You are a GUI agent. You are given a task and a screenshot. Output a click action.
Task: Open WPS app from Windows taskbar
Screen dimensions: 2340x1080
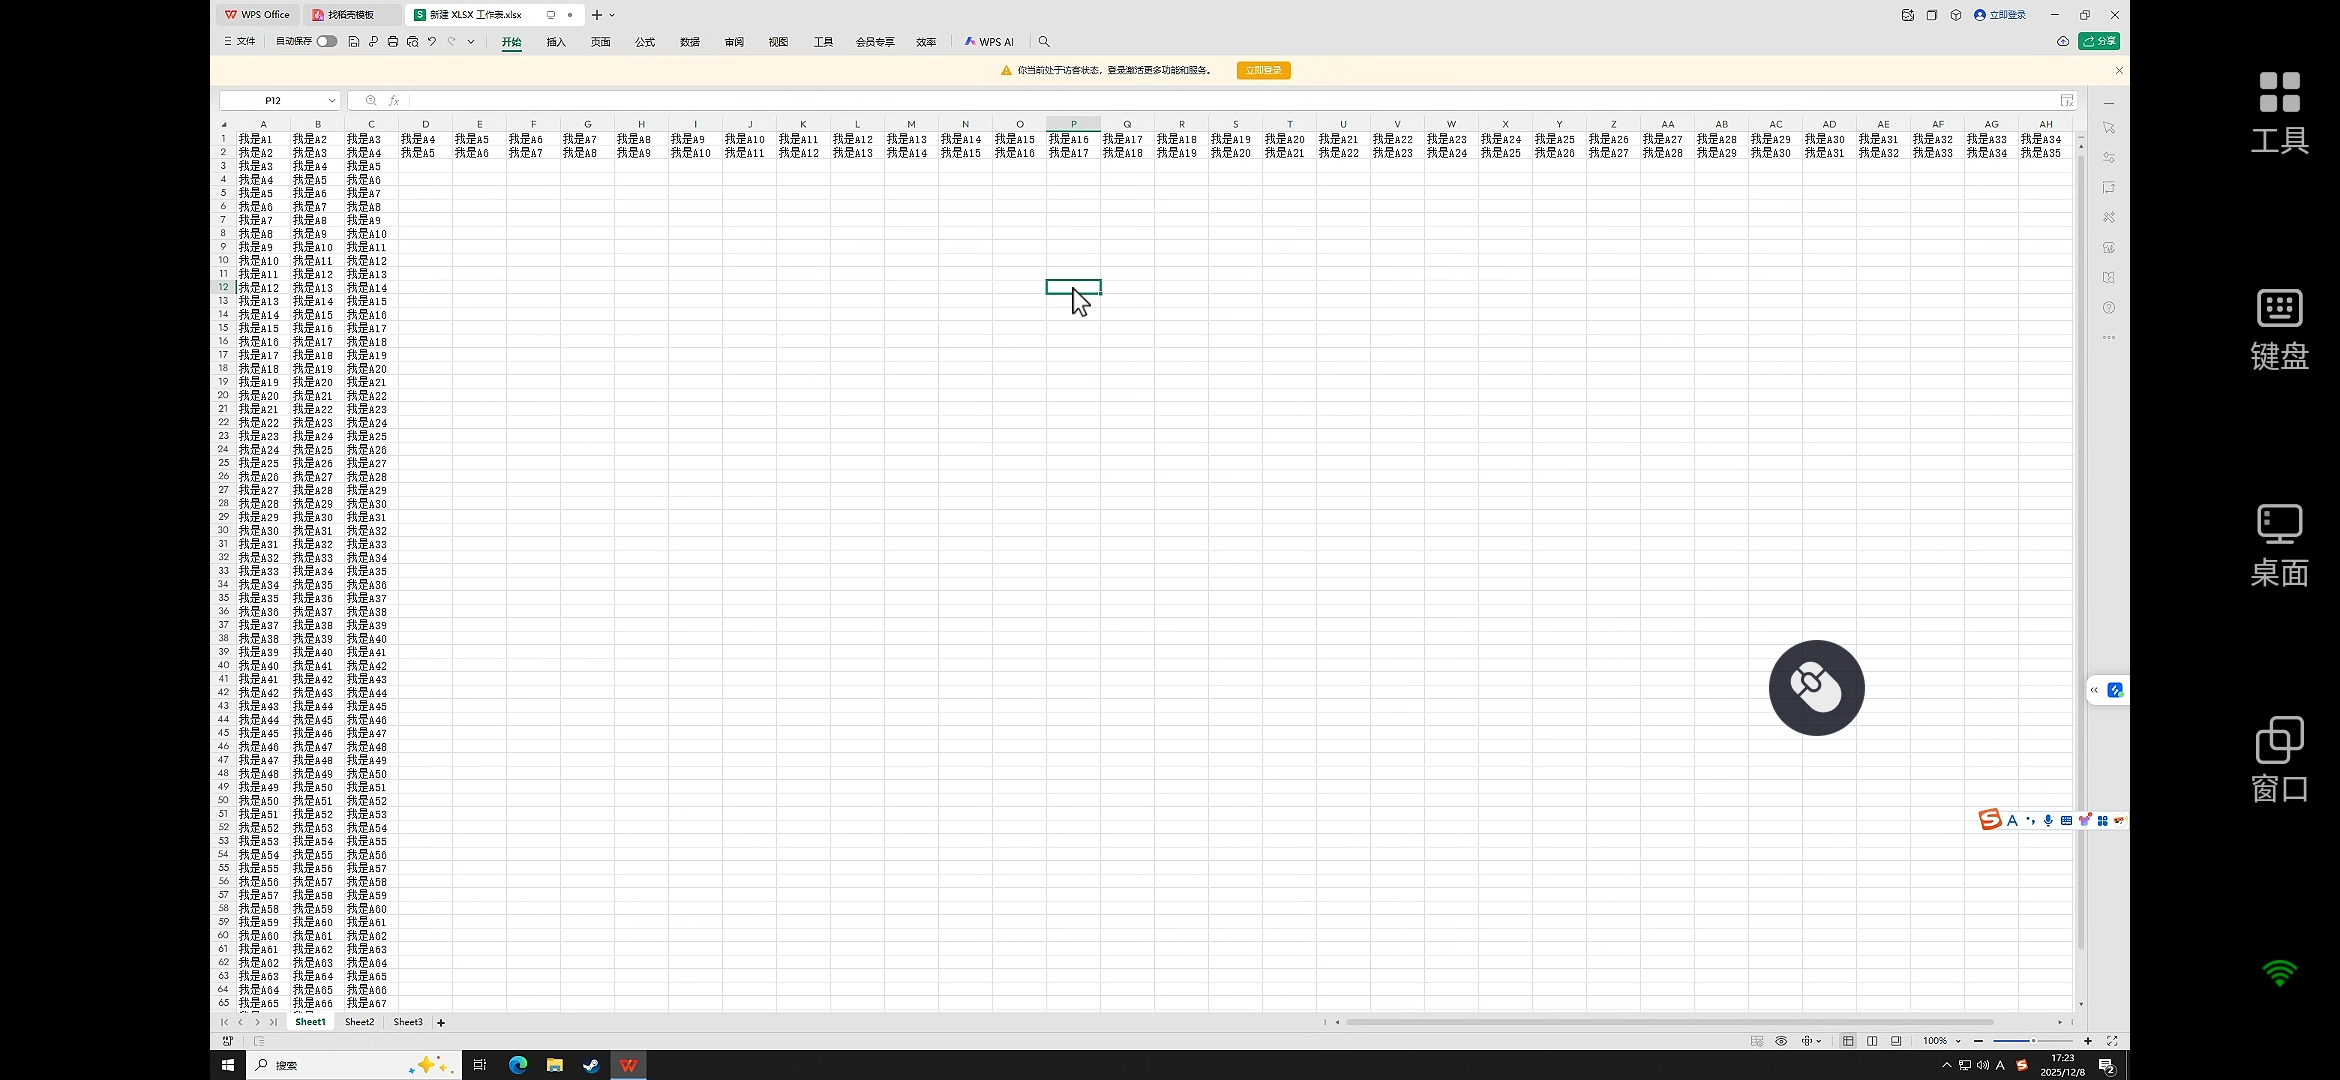click(x=628, y=1065)
